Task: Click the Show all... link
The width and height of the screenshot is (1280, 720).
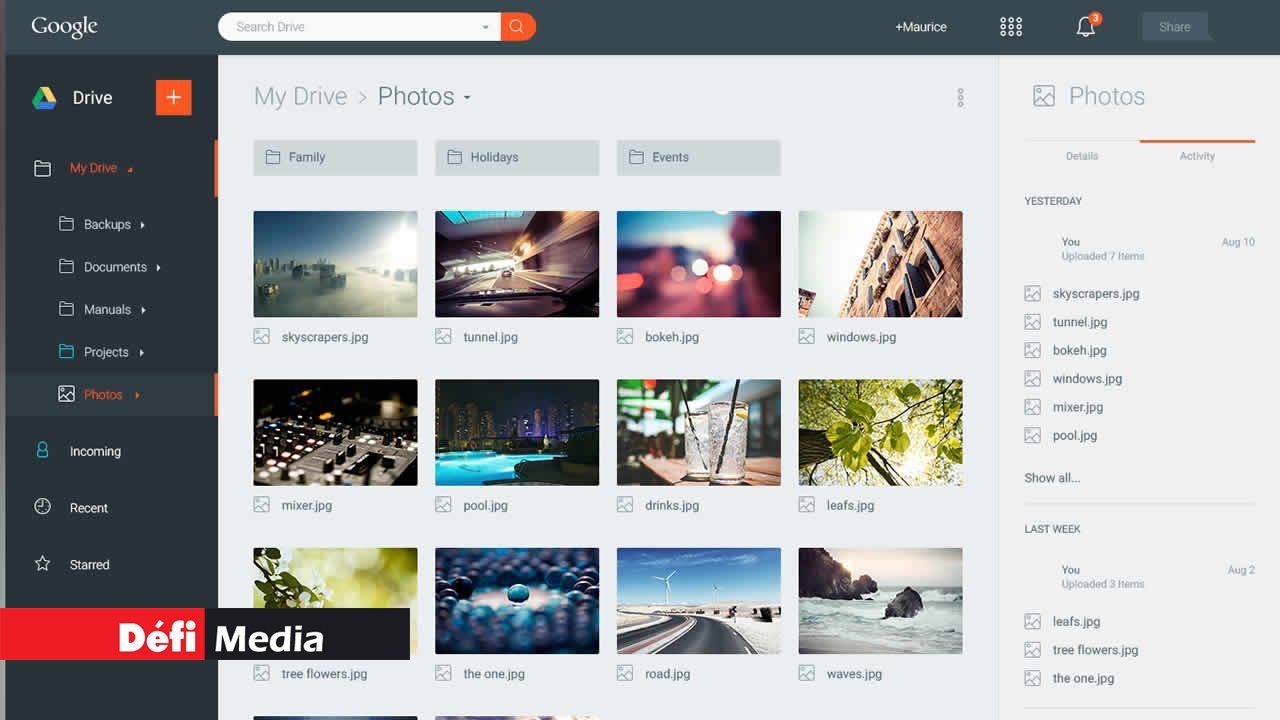Action: pos(1052,478)
